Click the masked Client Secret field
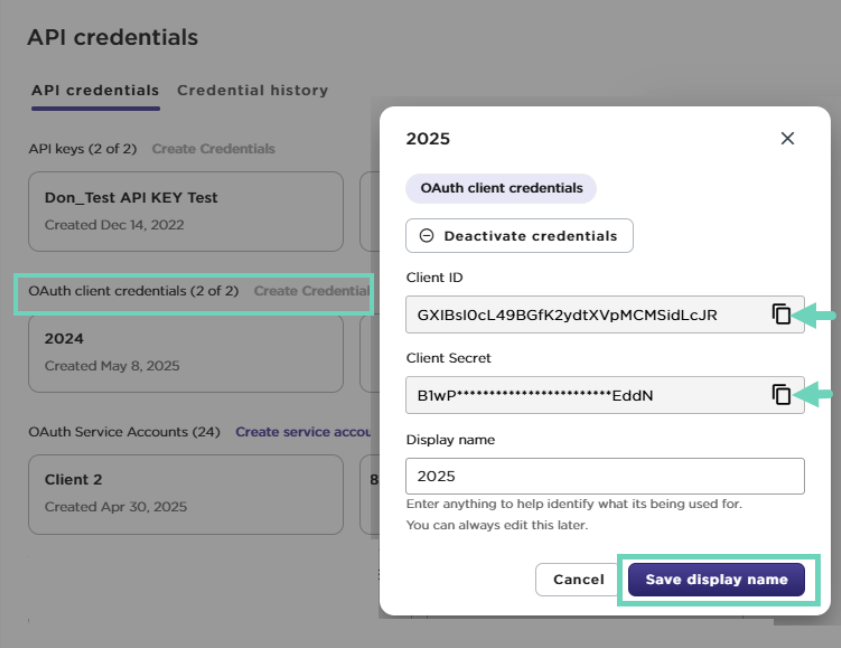 [585, 395]
